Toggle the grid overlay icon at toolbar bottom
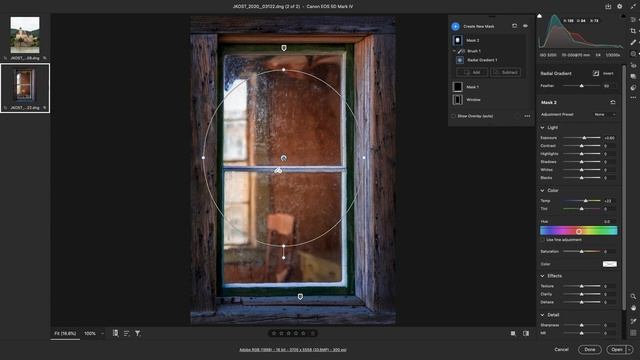This screenshot has height=360, width=640. pos(633,333)
